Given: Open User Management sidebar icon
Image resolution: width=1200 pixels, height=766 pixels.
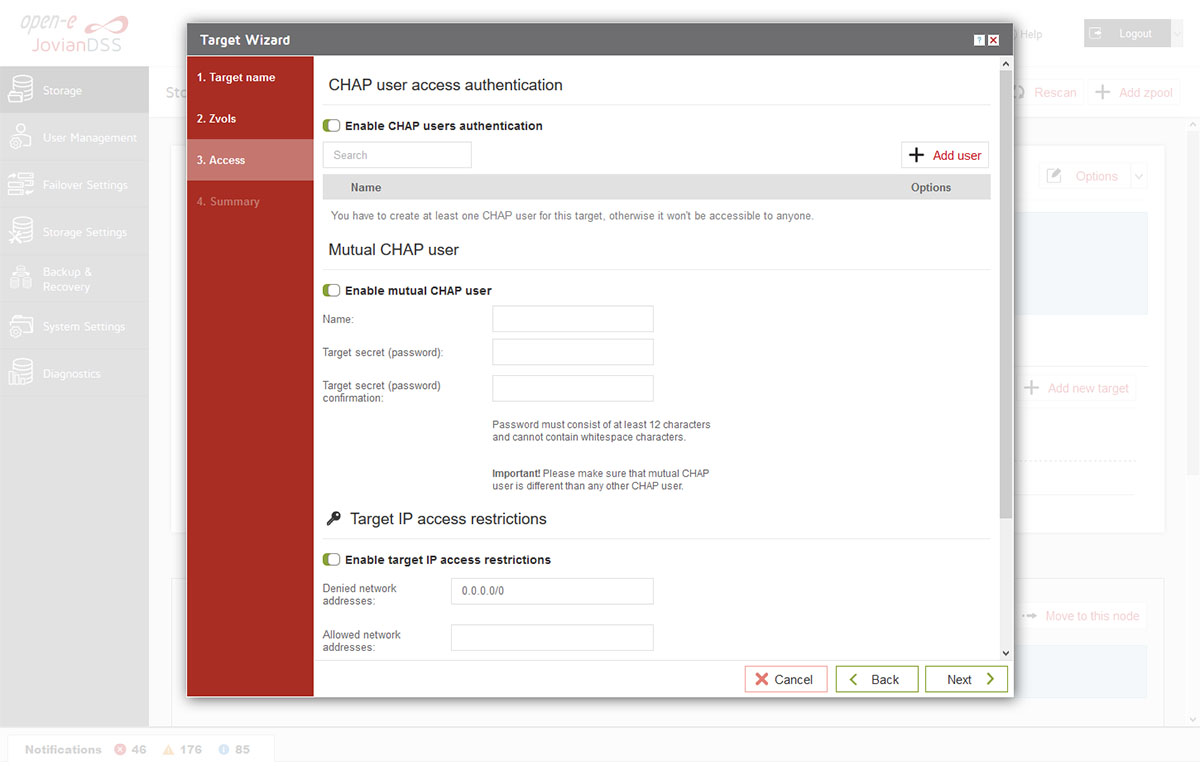Looking at the screenshot, I should pos(20,137).
